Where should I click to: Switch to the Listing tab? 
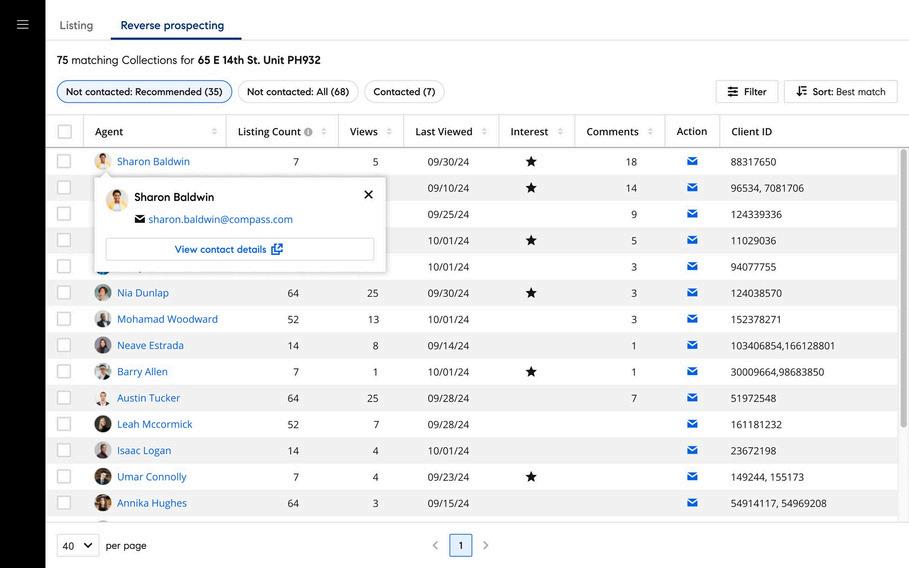tap(76, 25)
